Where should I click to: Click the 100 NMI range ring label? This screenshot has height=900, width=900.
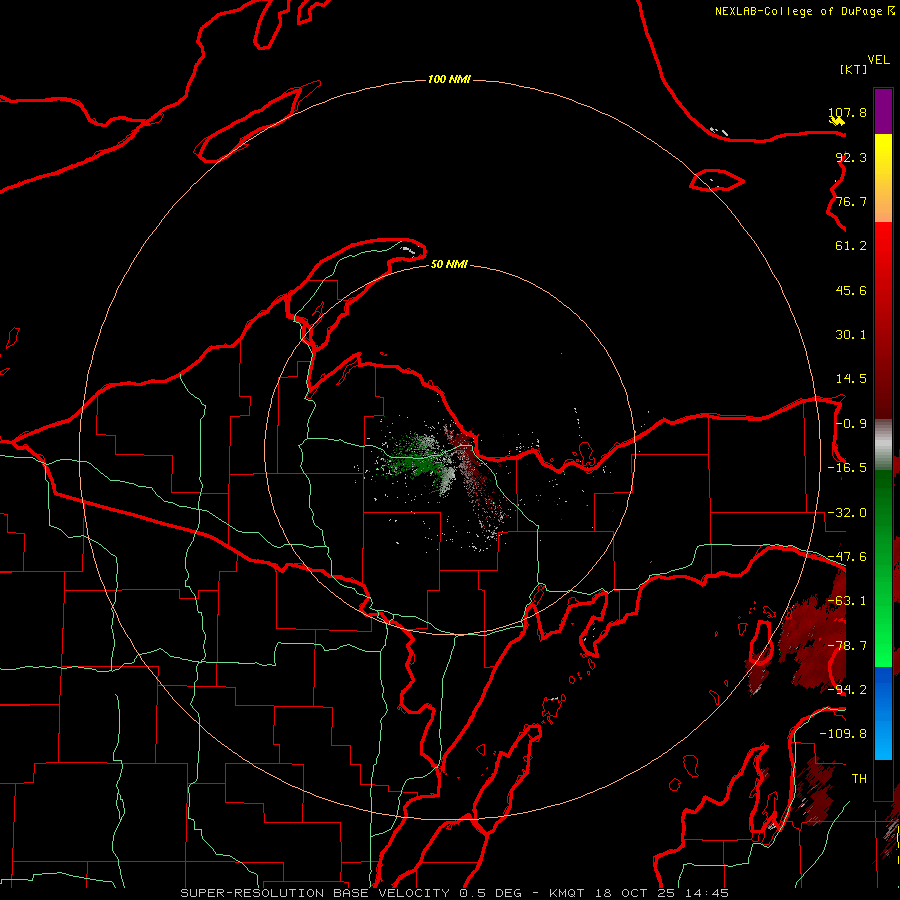(x=449, y=79)
